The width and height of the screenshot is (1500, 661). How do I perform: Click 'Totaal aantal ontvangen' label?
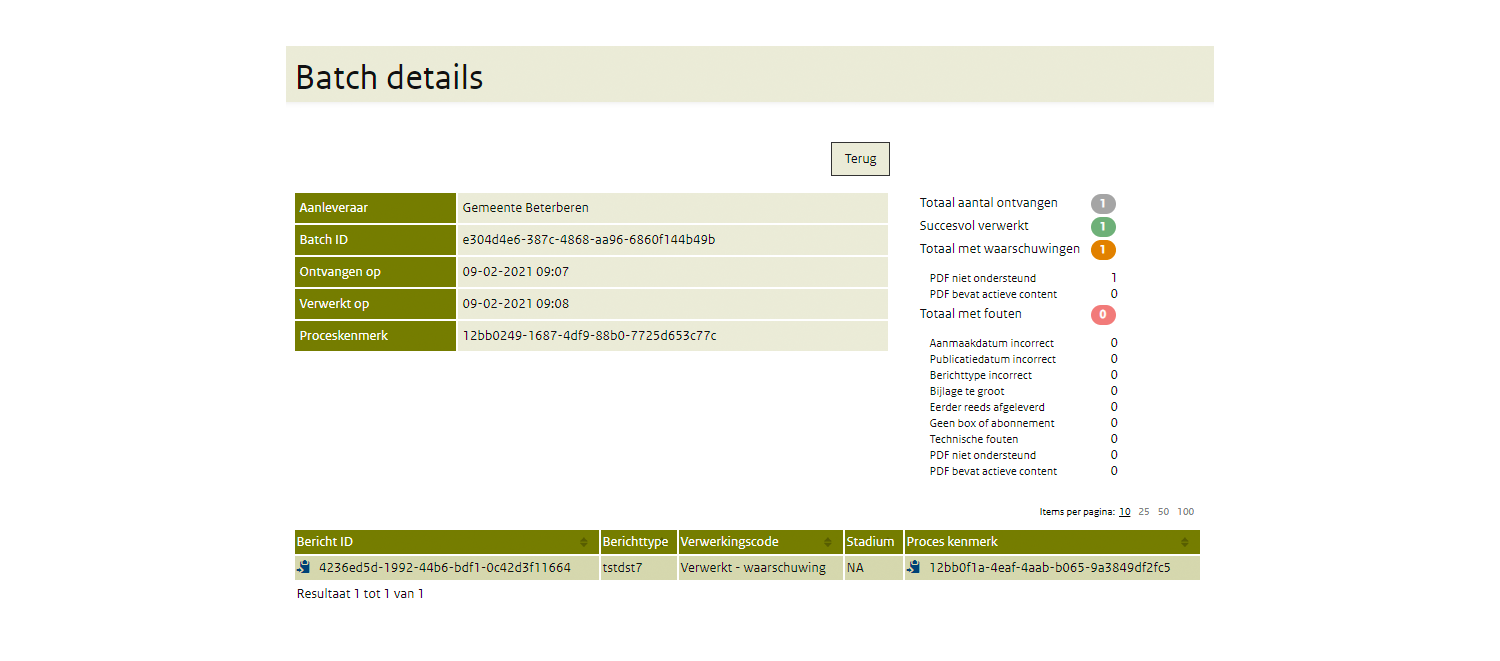[988, 203]
